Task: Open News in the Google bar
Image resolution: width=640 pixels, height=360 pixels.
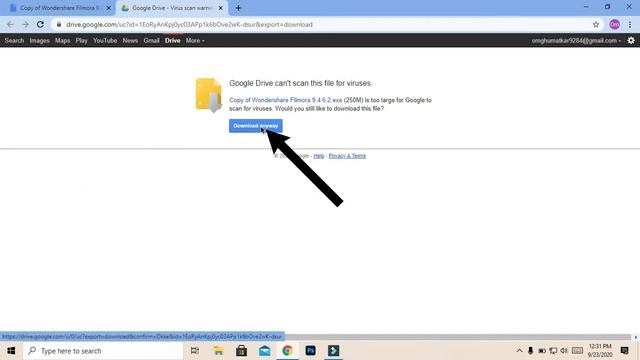Action: [130, 40]
